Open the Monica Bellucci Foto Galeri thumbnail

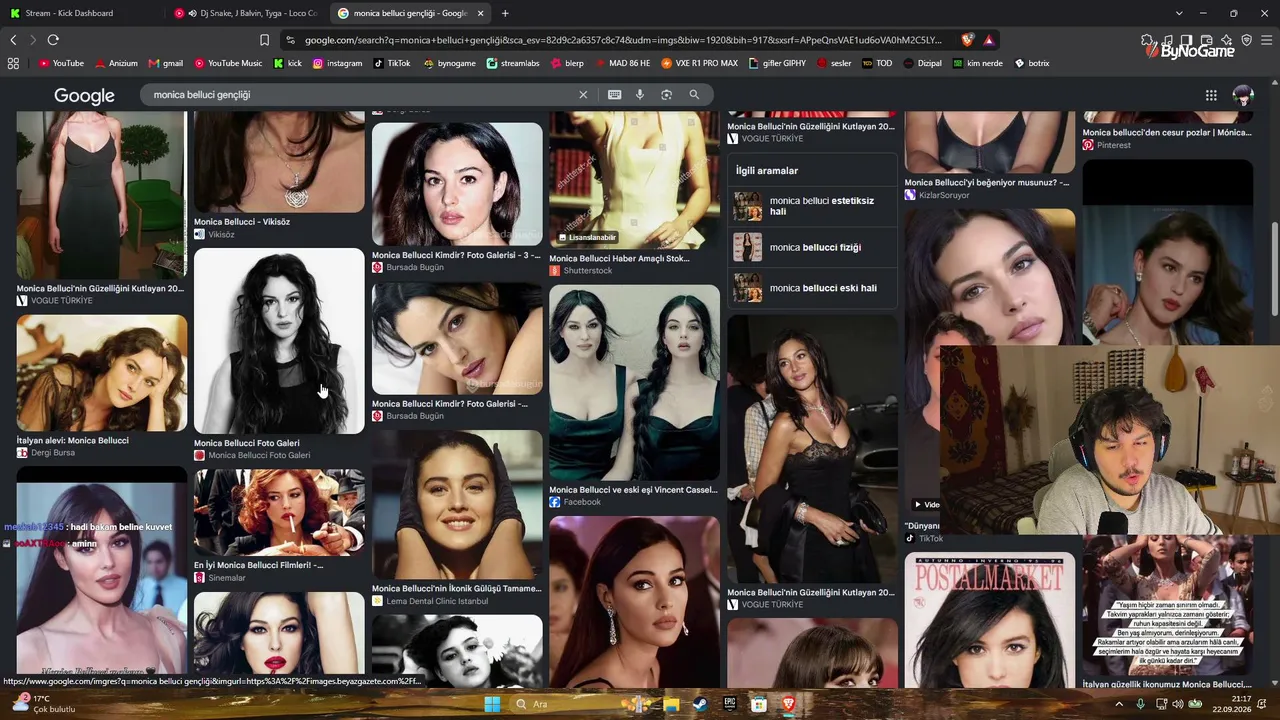[279, 341]
